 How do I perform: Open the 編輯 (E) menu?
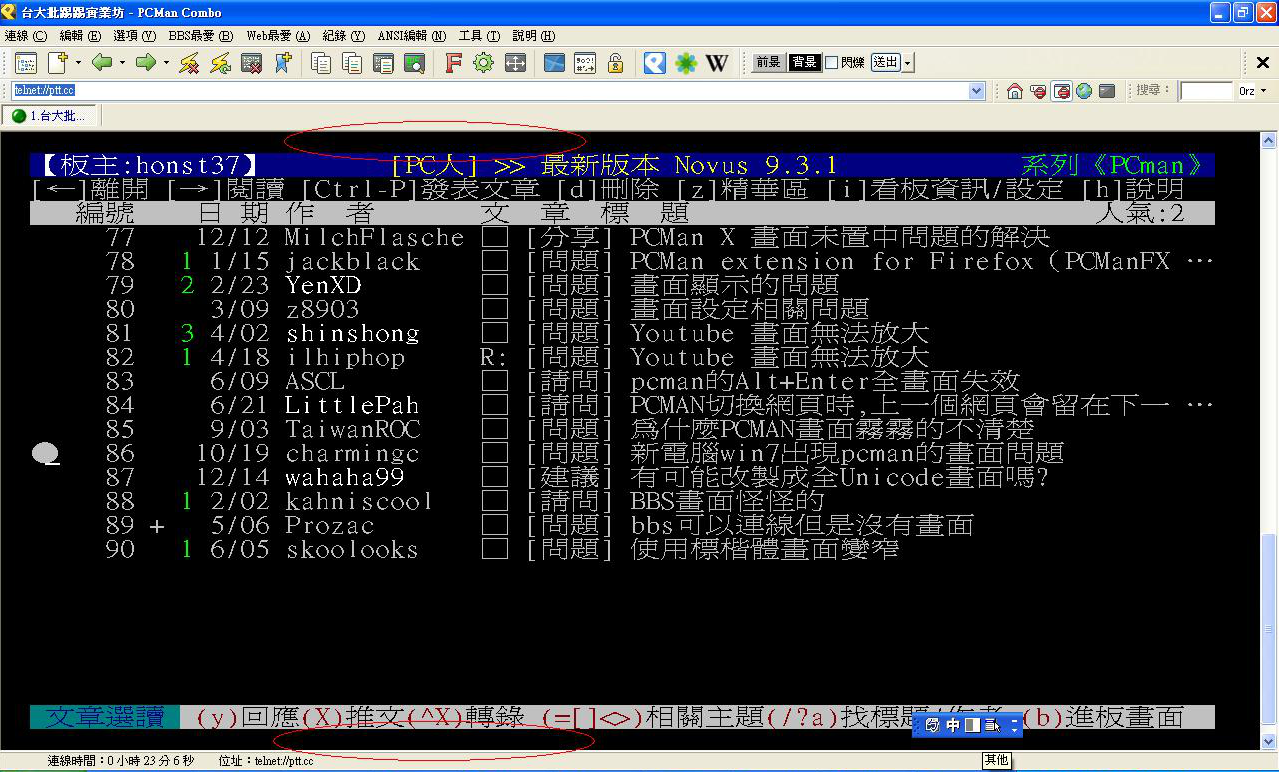point(80,35)
